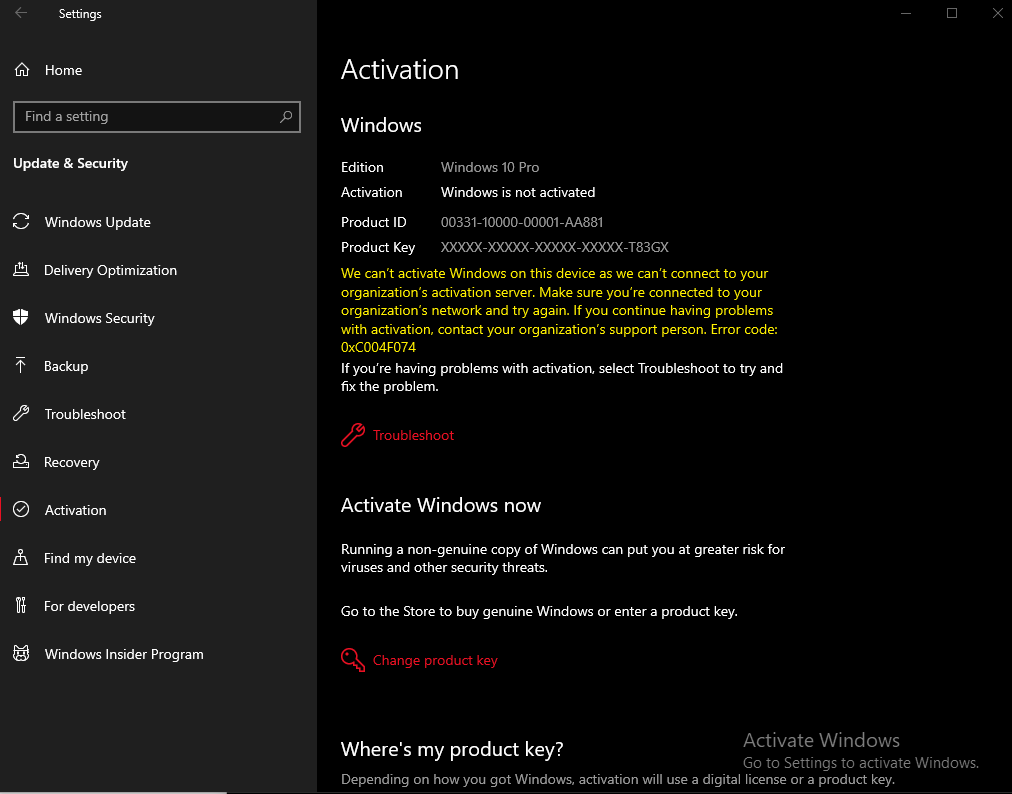Viewport: 1012px width, 794px height.
Task: Click the Home house icon
Action: point(22,70)
